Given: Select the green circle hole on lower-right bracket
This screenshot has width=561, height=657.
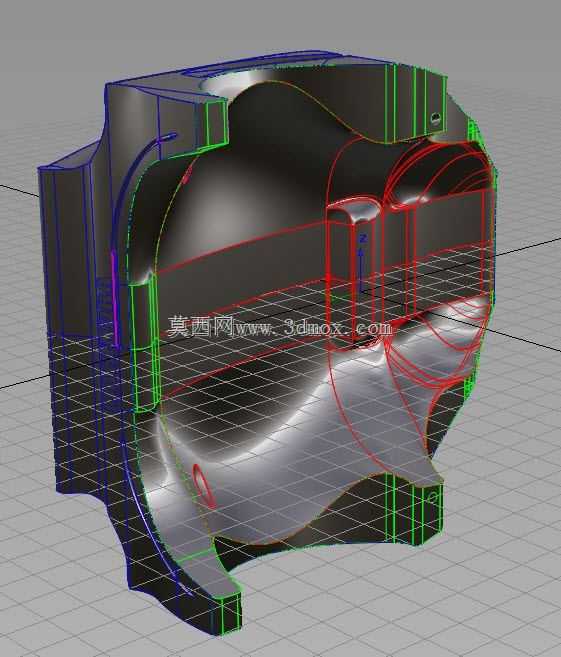Looking at the screenshot, I should (x=433, y=498).
